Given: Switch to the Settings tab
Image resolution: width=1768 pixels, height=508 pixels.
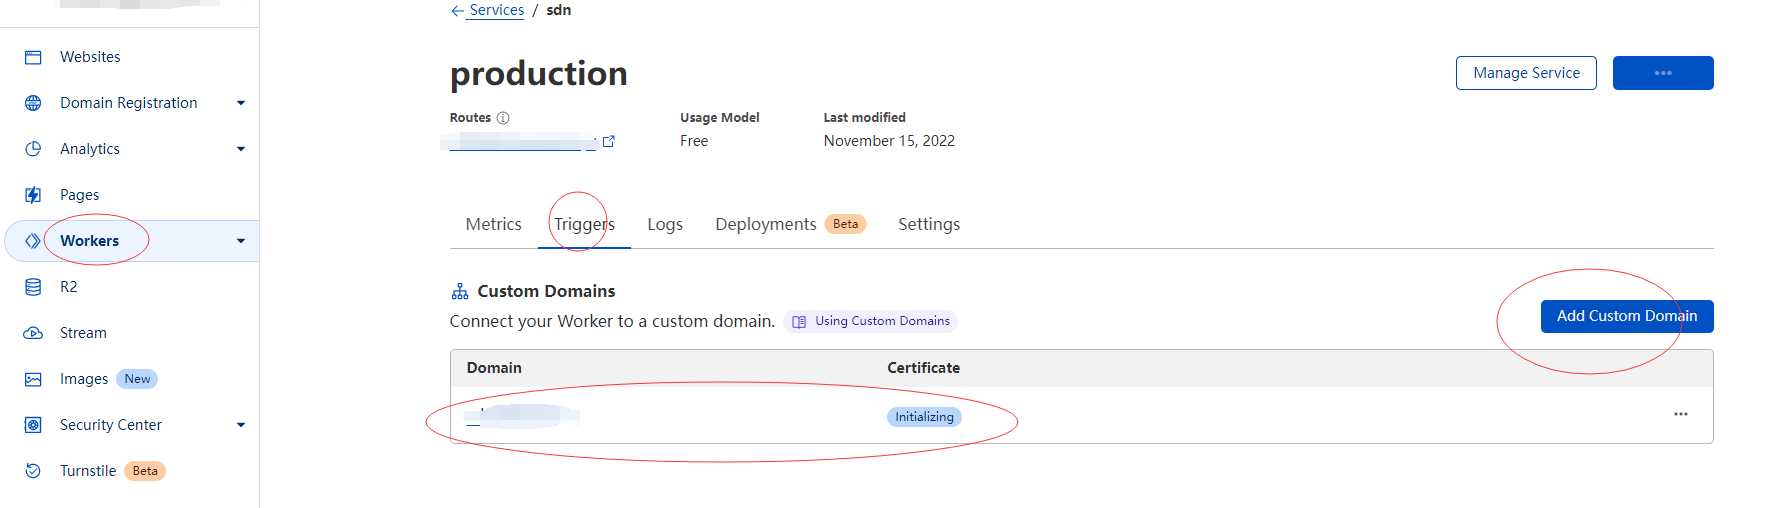Looking at the screenshot, I should point(929,224).
